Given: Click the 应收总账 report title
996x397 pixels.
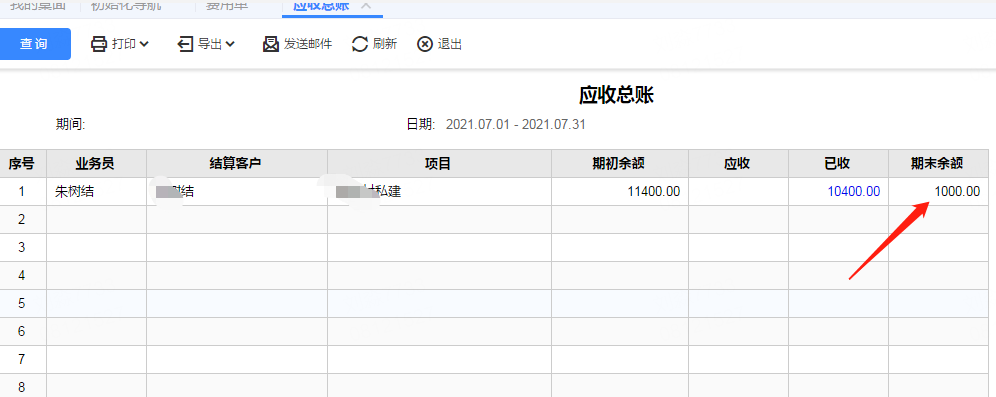Looking at the screenshot, I should 617,95.
